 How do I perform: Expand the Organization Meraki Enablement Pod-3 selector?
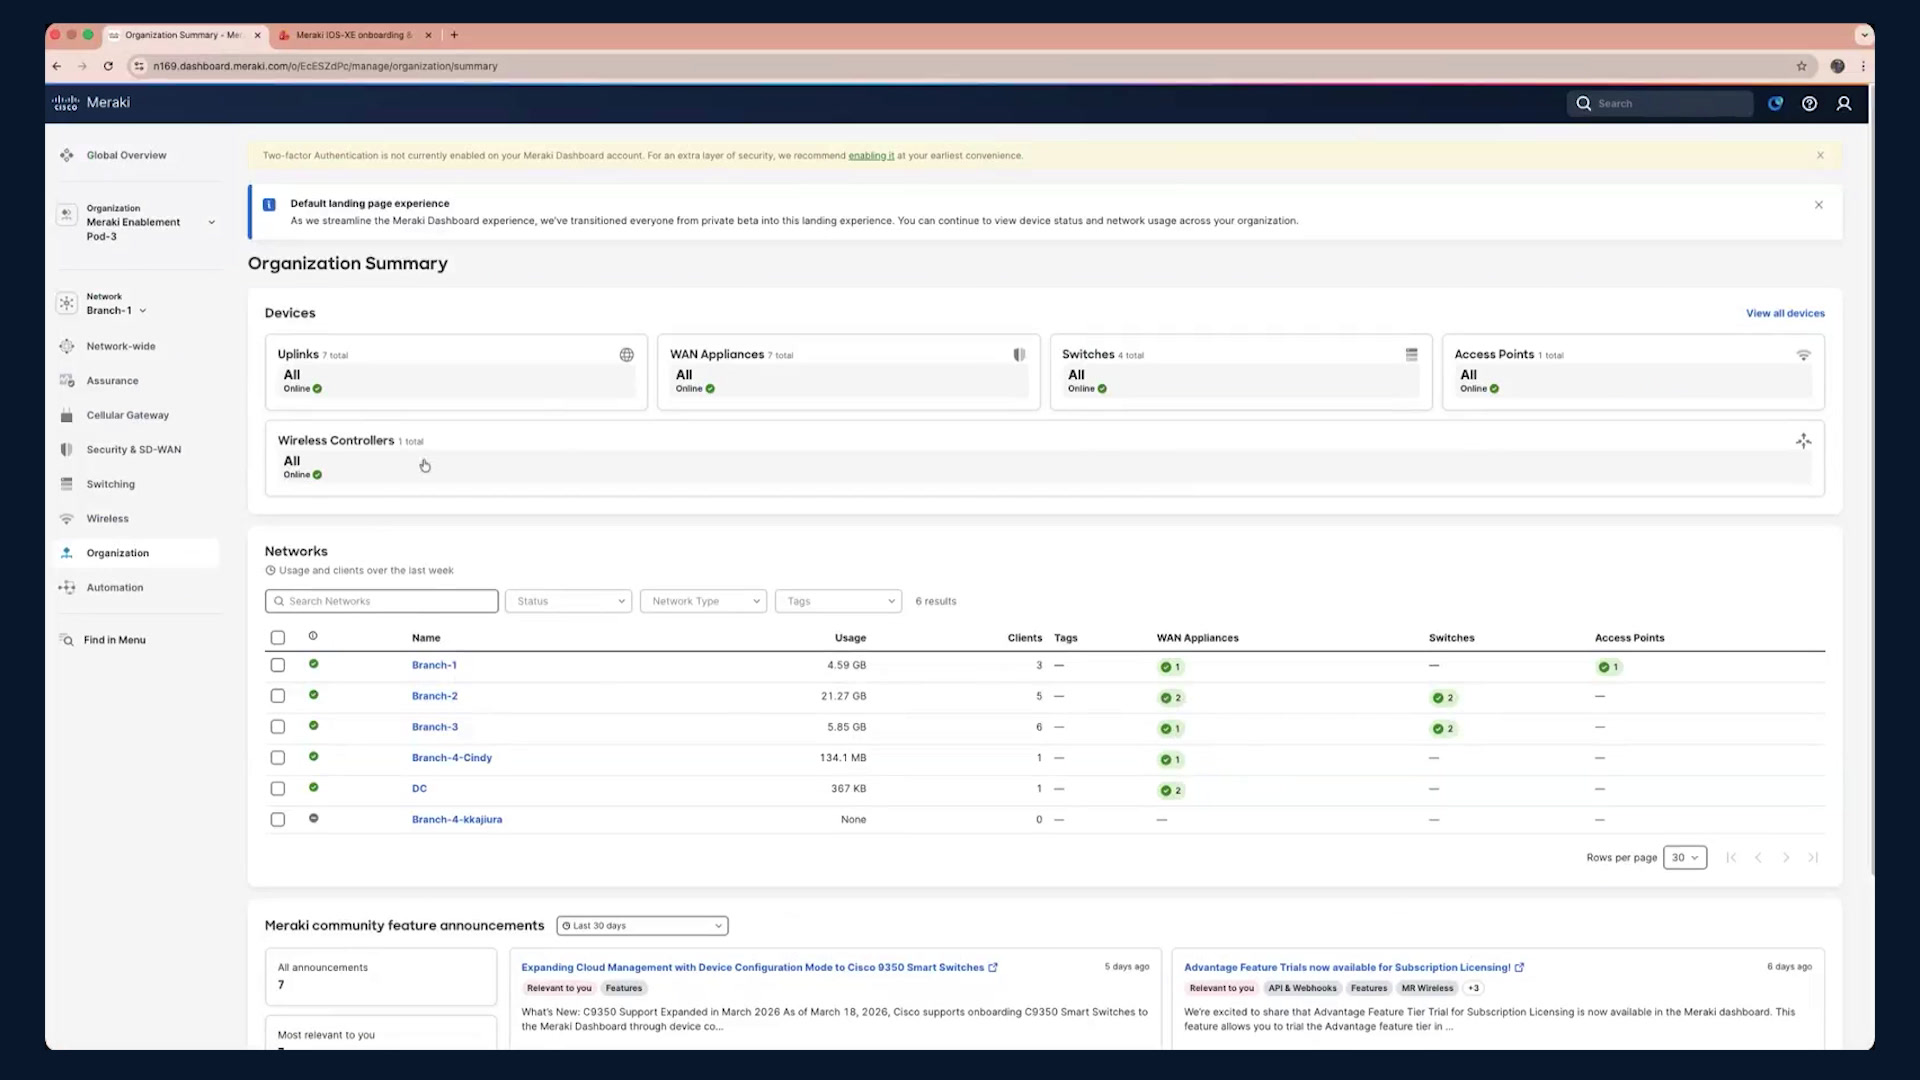click(x=137, y=222)
